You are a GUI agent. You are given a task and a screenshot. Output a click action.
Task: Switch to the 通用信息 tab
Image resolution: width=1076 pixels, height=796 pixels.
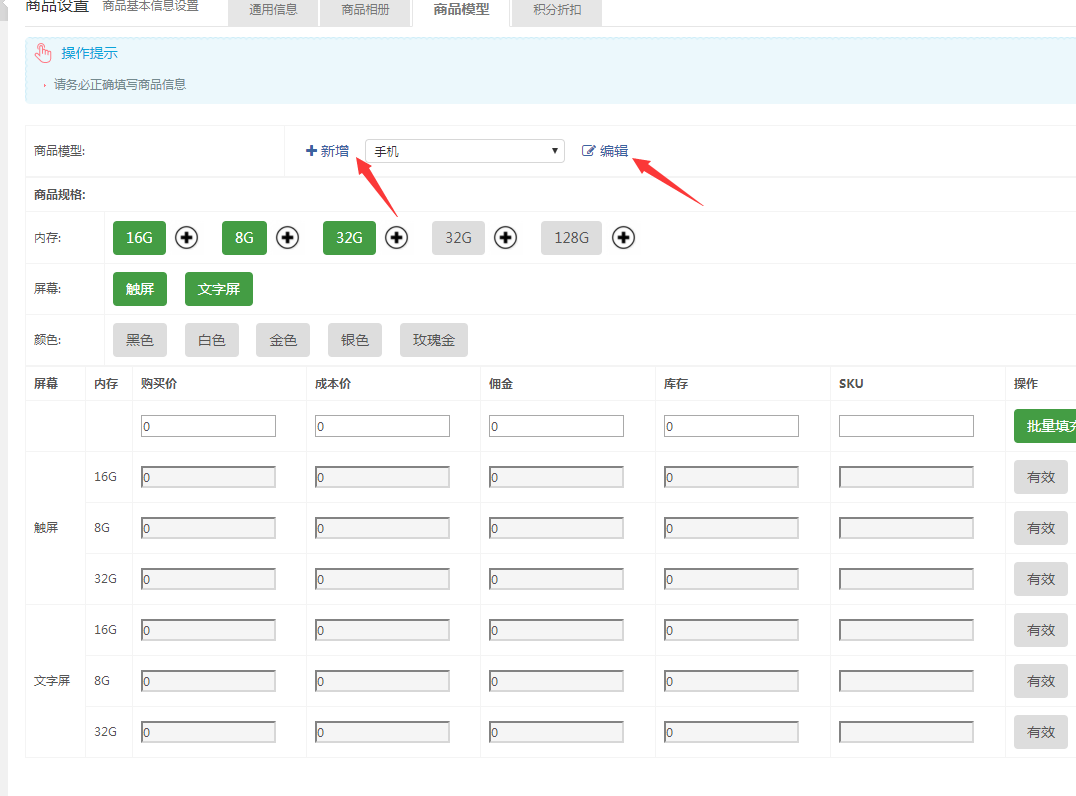[x=273, y=11]
